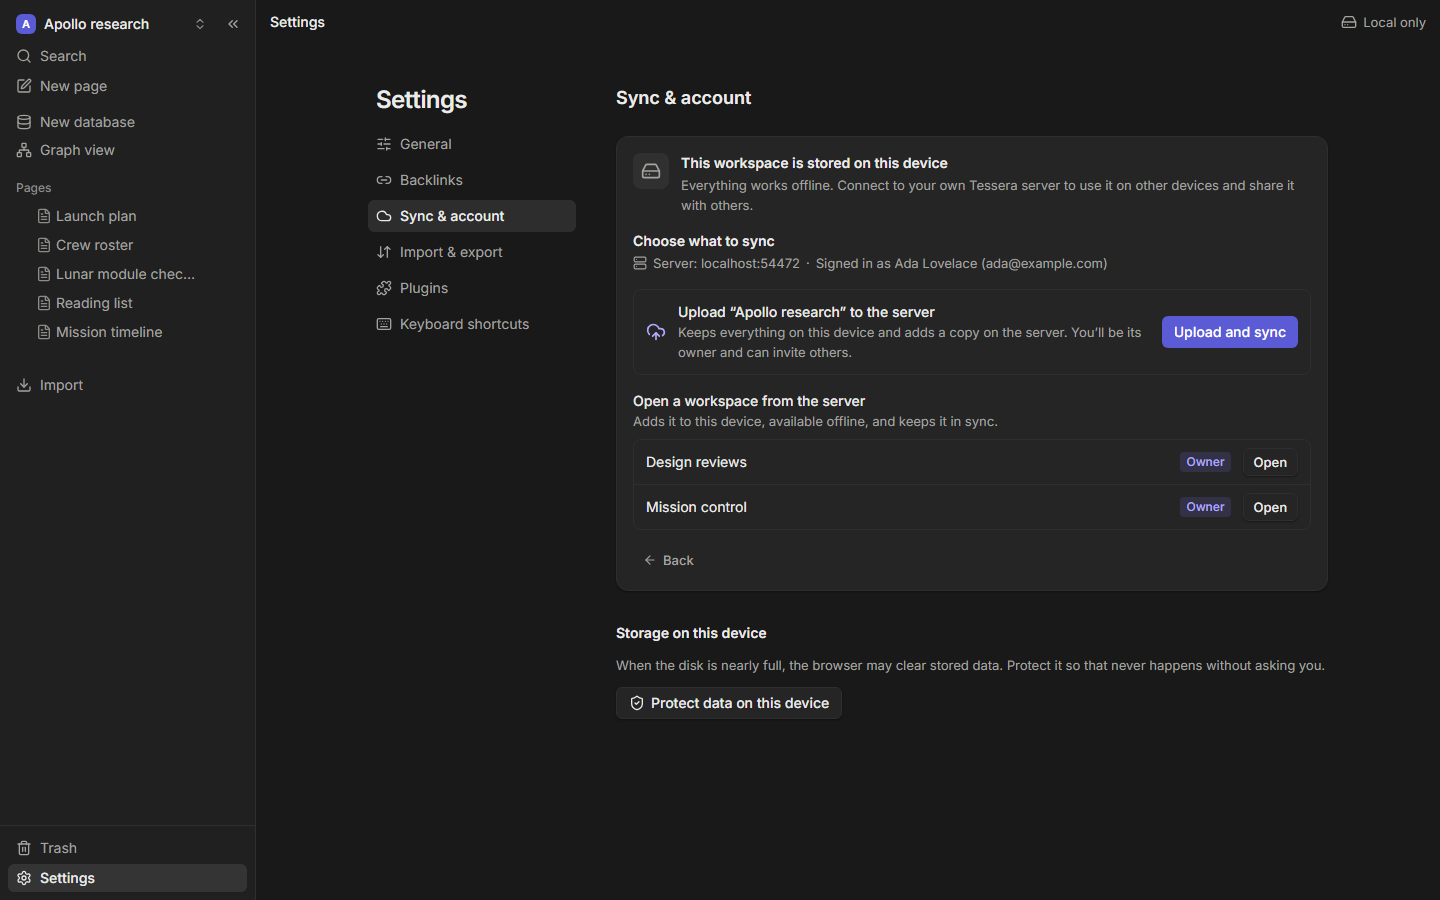1440x900 pixels.
Task: Open the Reading list page
Action: pos(127,303)
